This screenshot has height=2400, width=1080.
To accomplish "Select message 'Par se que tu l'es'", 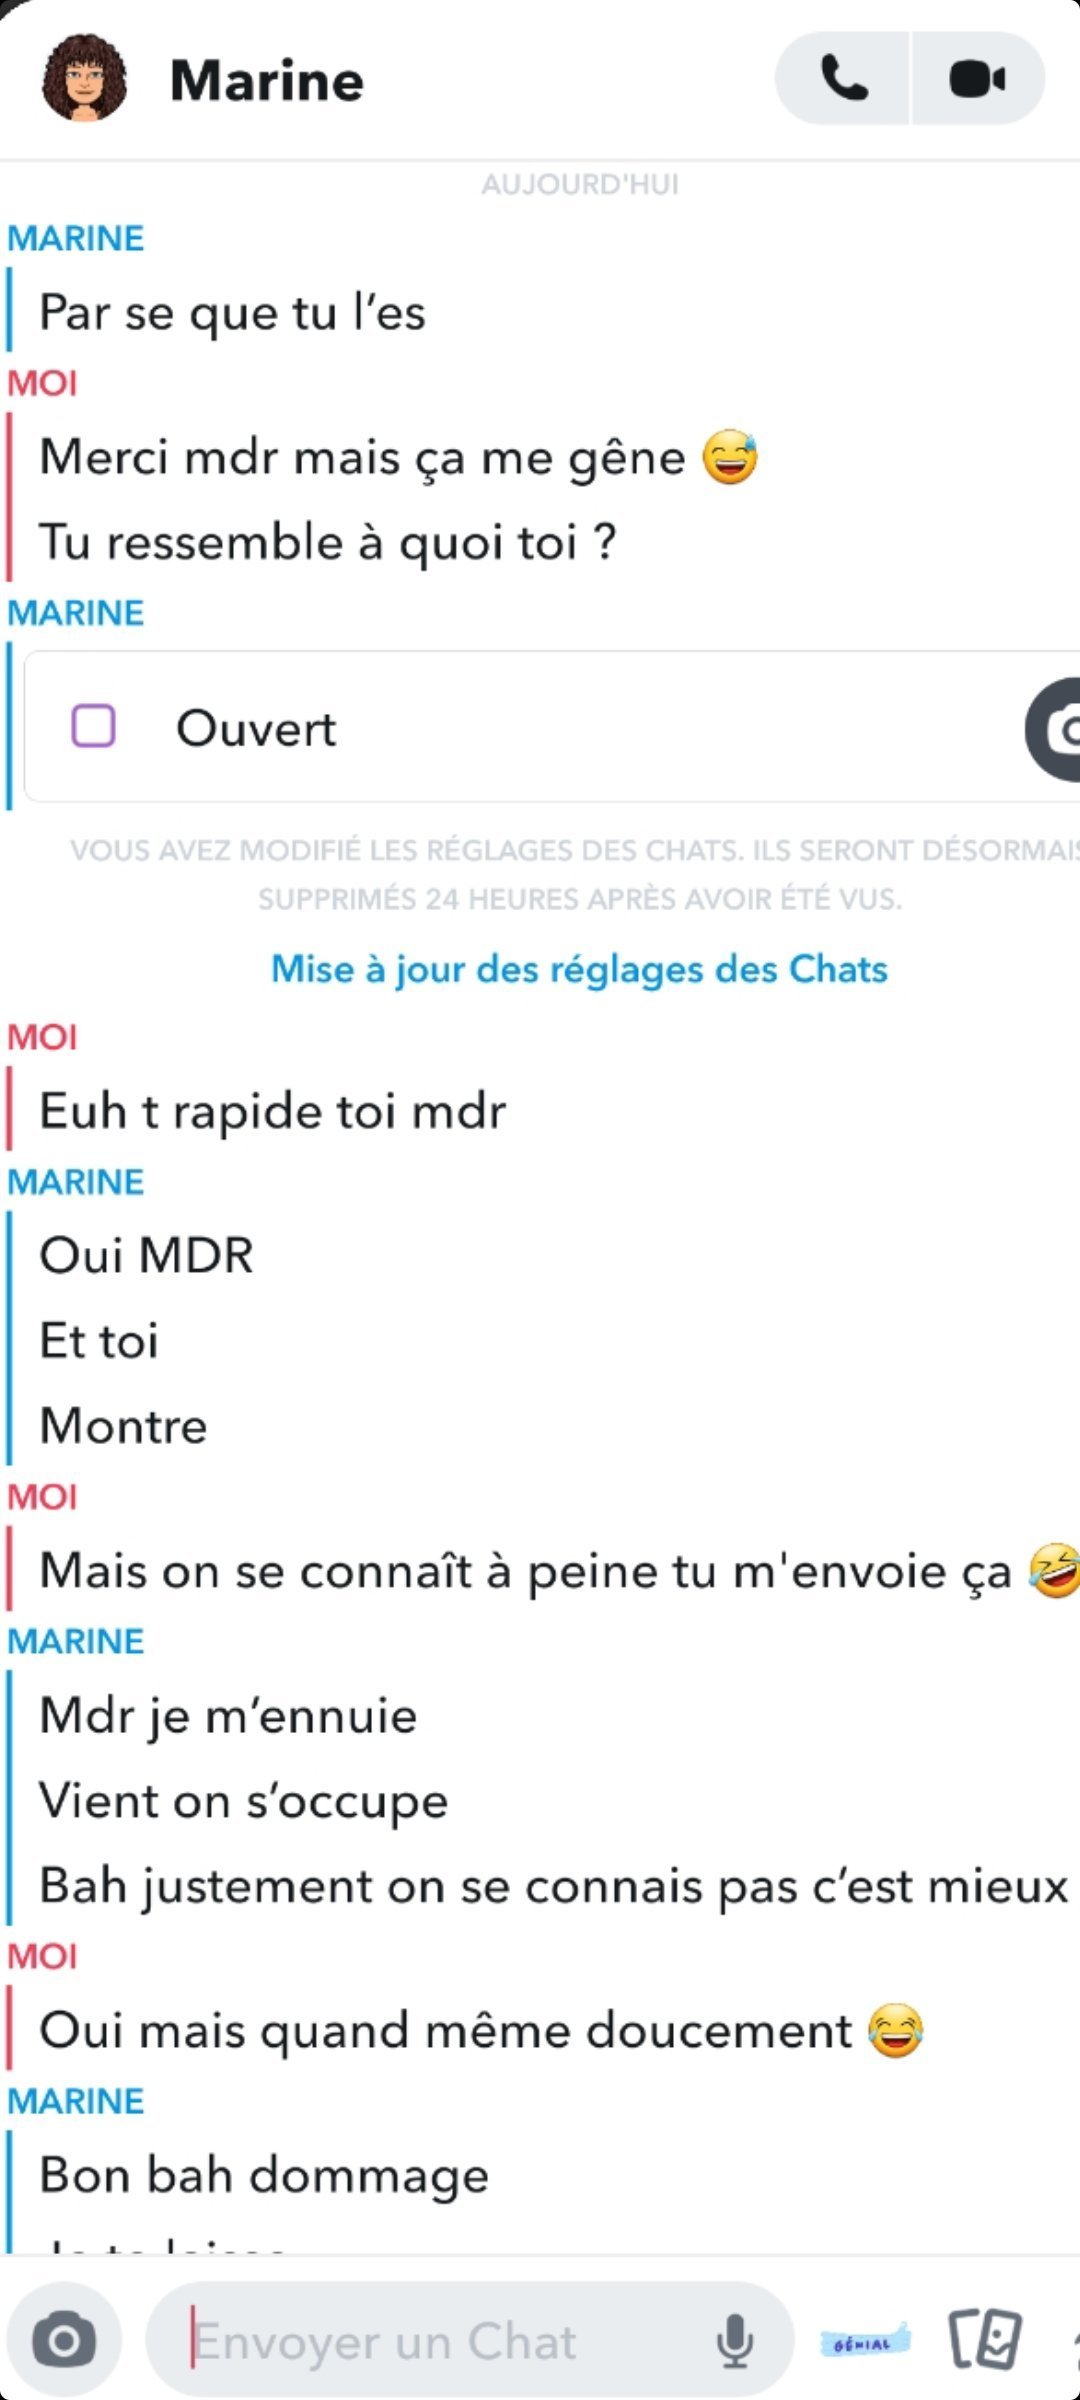I will click(232, 312).
